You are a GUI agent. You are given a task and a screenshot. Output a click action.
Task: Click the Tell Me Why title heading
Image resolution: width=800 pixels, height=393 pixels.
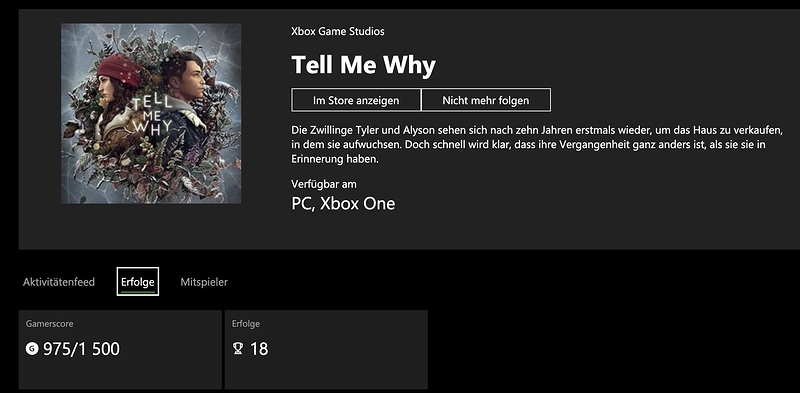(x=363, y=65)
